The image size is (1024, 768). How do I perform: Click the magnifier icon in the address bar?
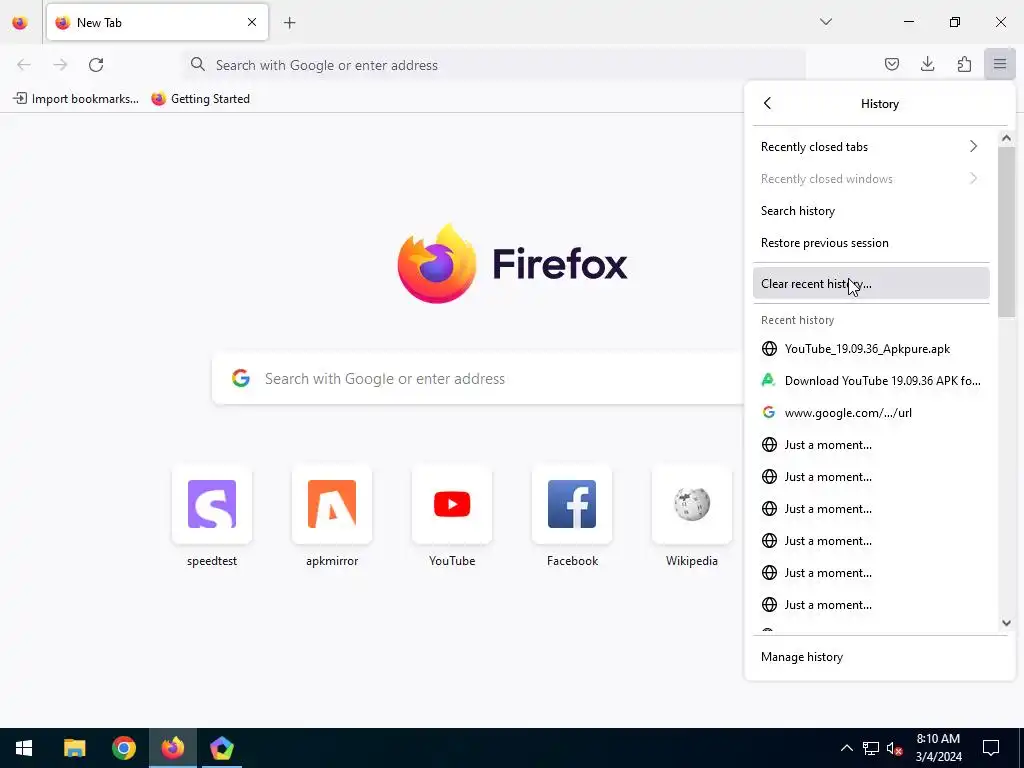[198, 64]
